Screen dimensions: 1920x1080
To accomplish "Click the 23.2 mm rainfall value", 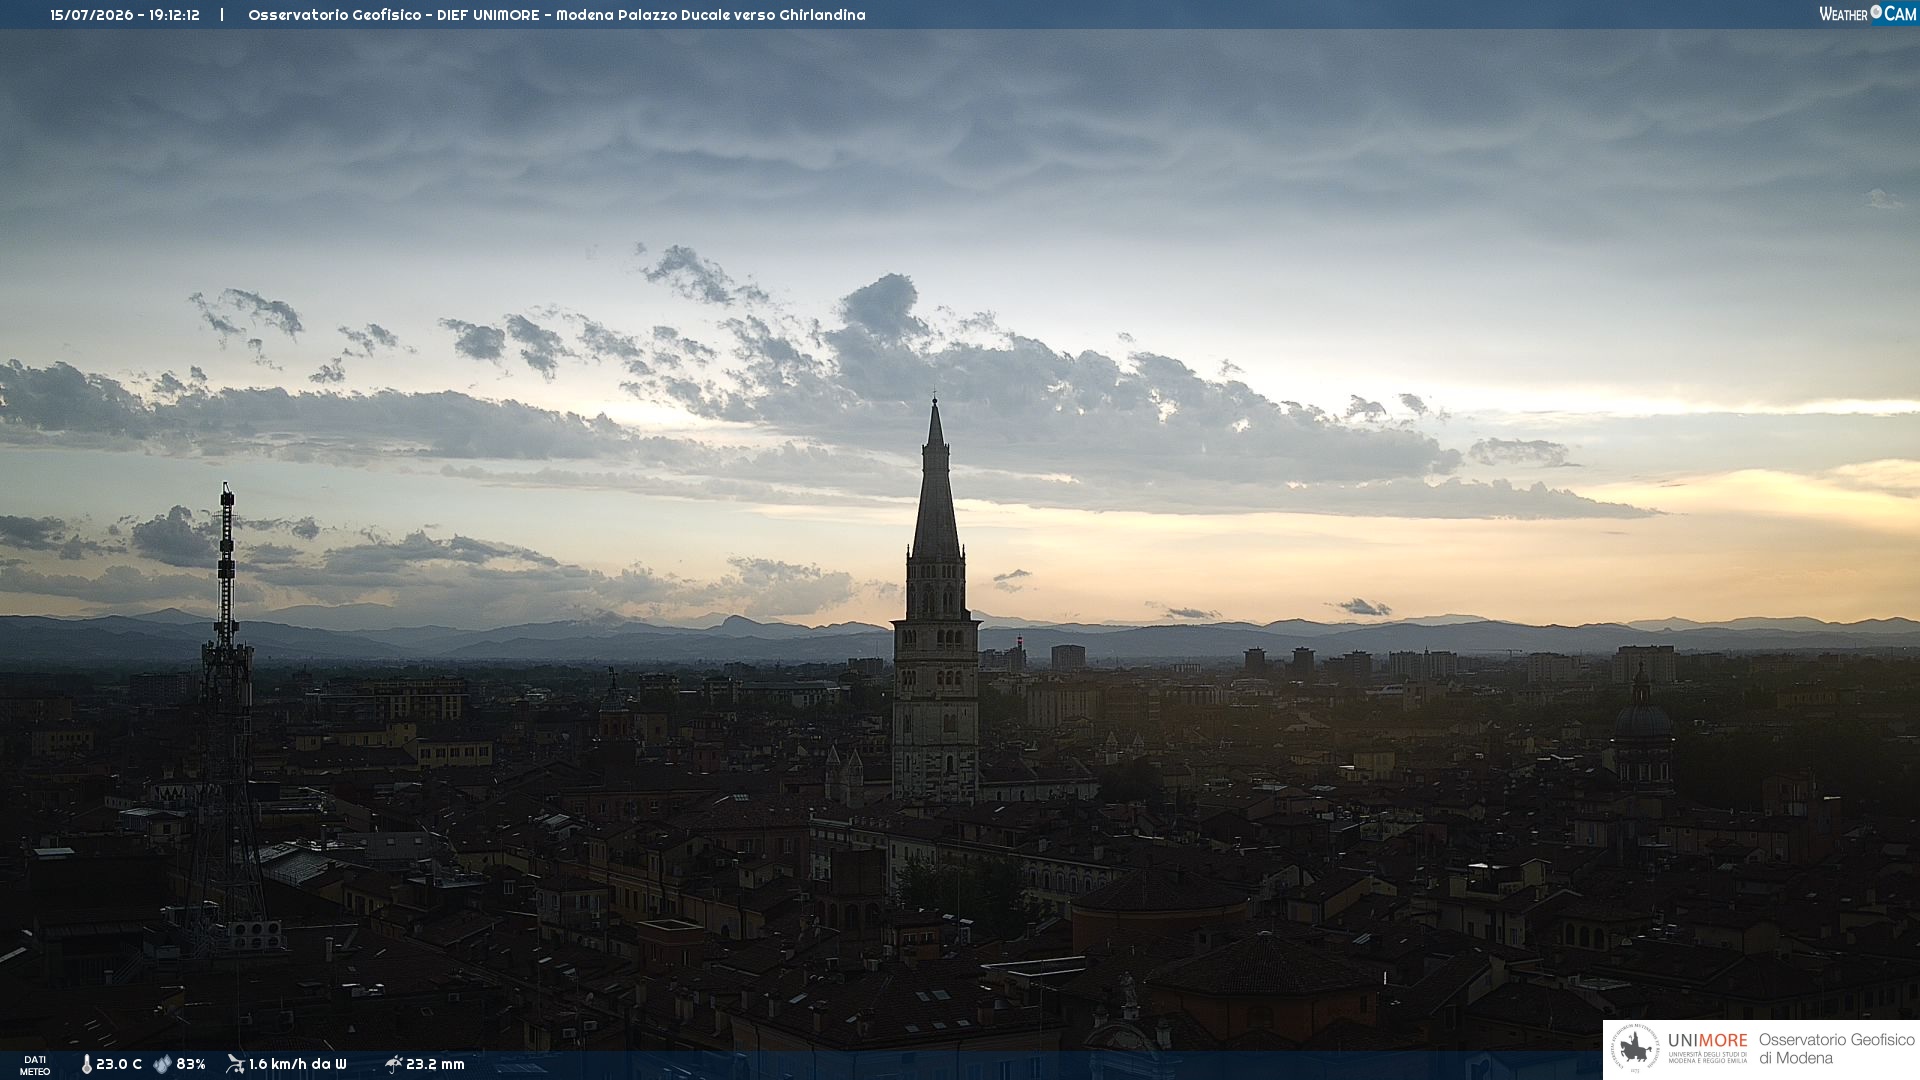I will click(x=435, y=1065).
